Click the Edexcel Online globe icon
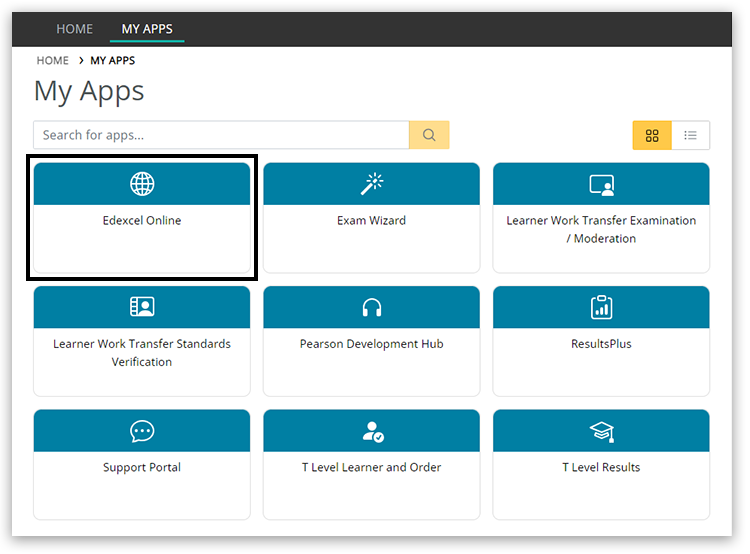The width and height of the screenshot is (750, 554). click(x=142, y=184)
